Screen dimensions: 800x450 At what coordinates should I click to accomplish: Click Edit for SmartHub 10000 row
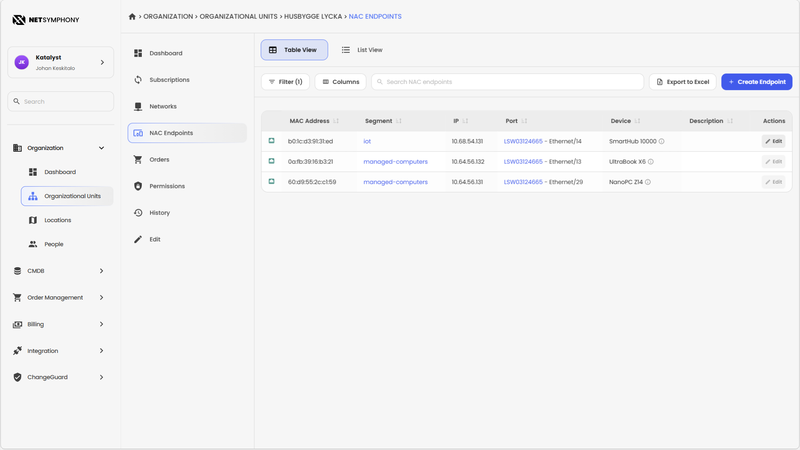tap(773, 141)
